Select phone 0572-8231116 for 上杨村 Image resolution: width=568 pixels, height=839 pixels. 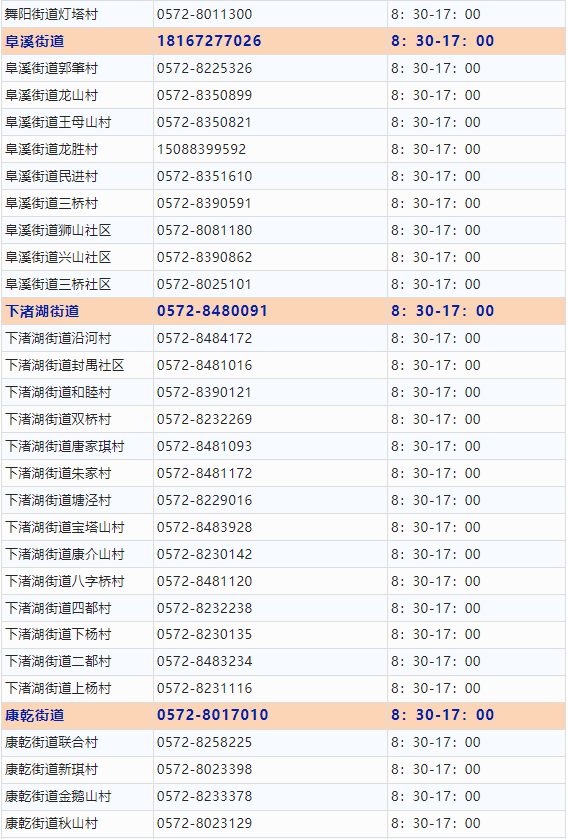pyautogui.click(x=204, y=688)
